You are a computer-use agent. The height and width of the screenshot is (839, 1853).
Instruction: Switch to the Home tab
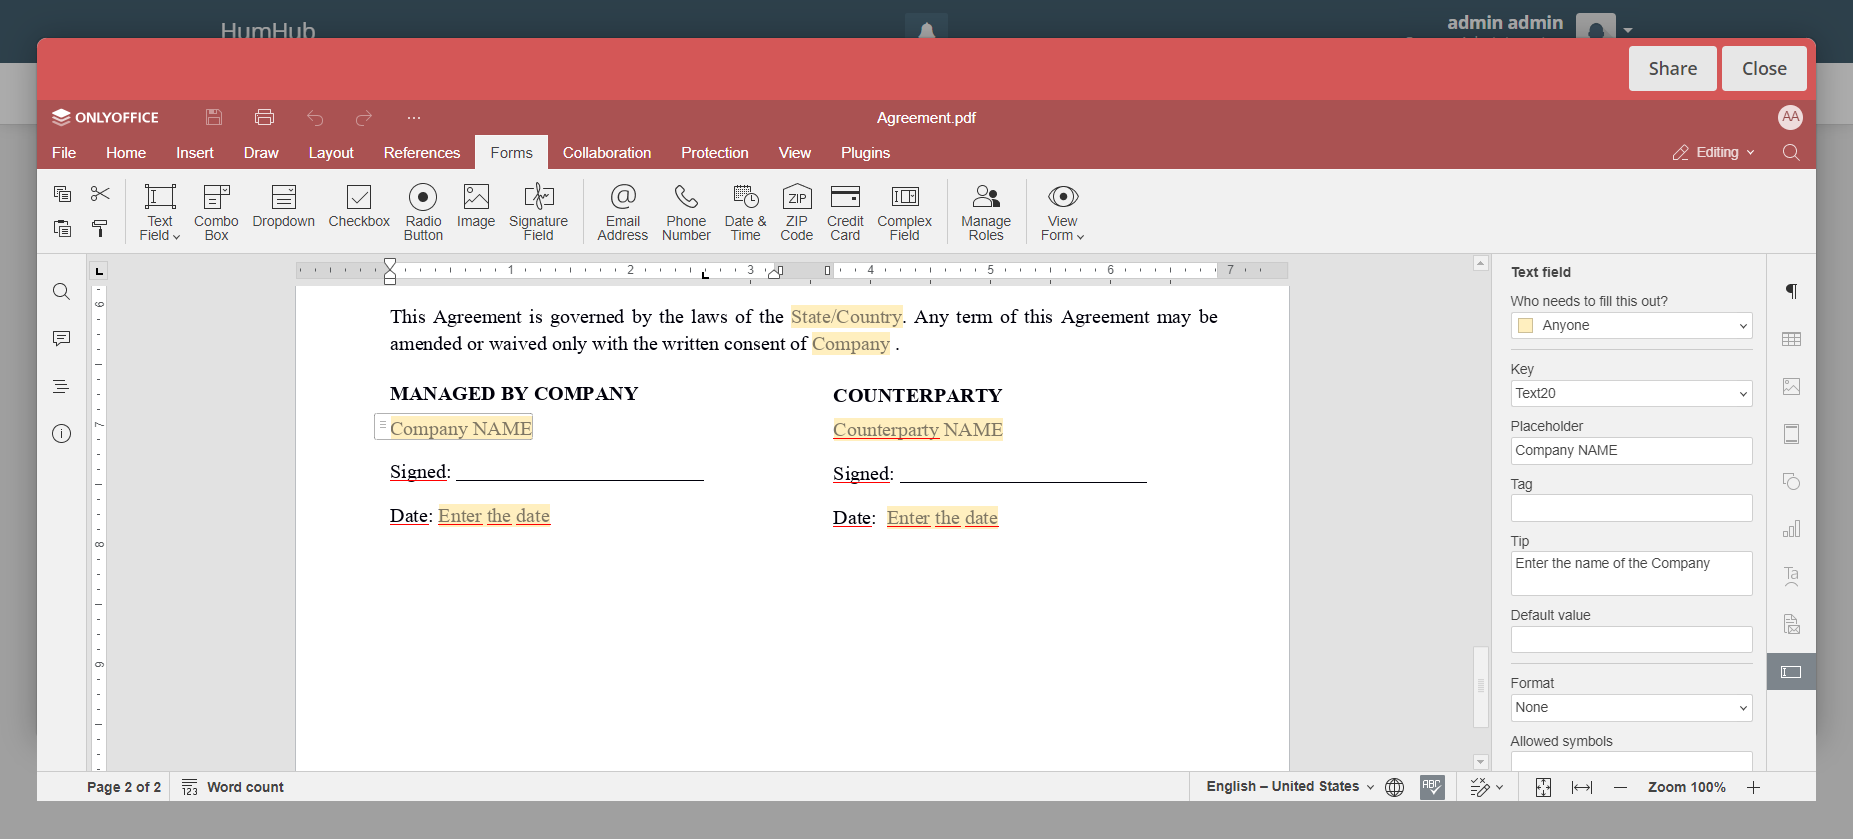coord(126,153)
